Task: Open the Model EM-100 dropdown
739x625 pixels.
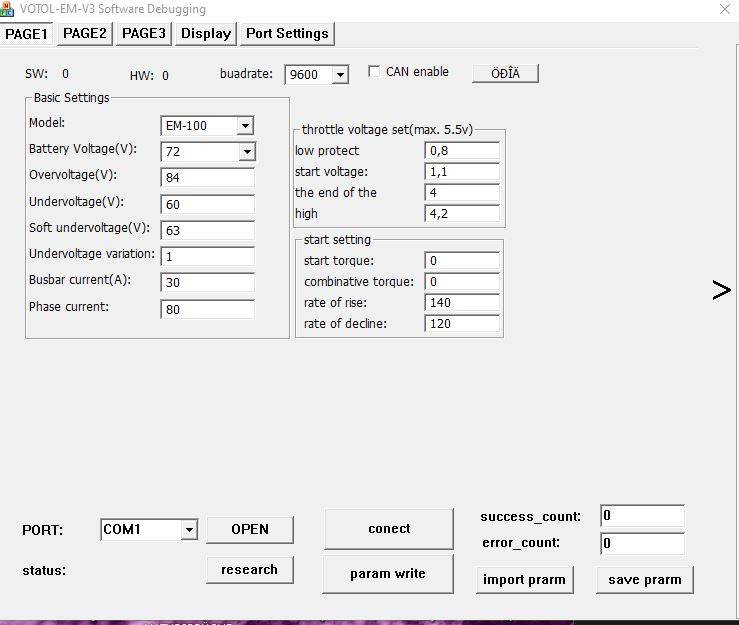Action: 245,126
